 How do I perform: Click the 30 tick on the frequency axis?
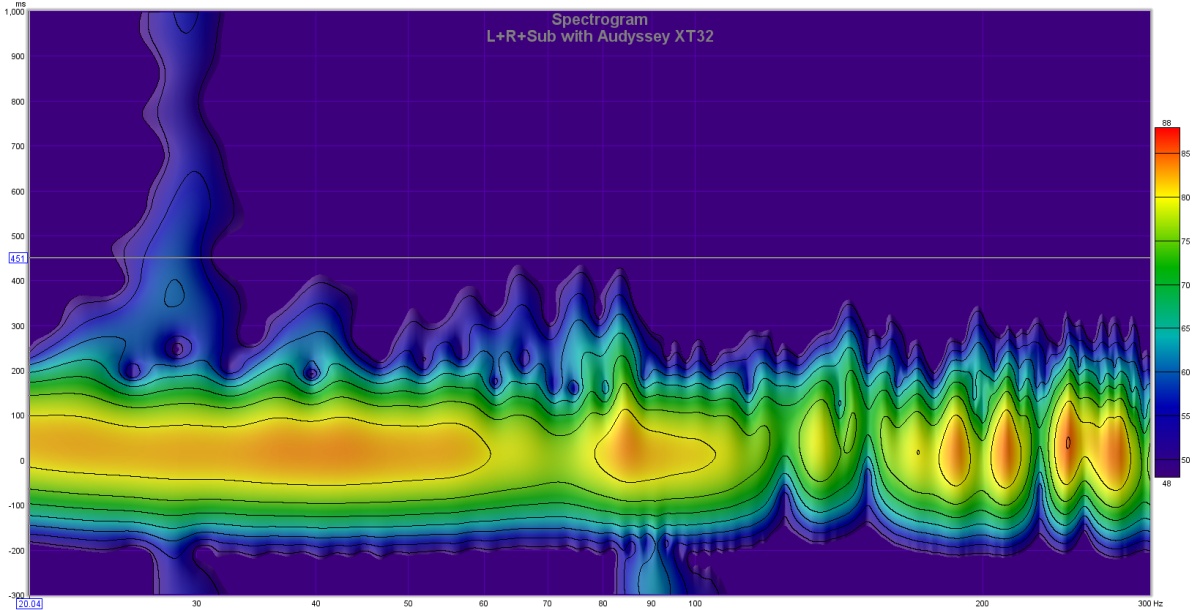(x=196, y=603)
